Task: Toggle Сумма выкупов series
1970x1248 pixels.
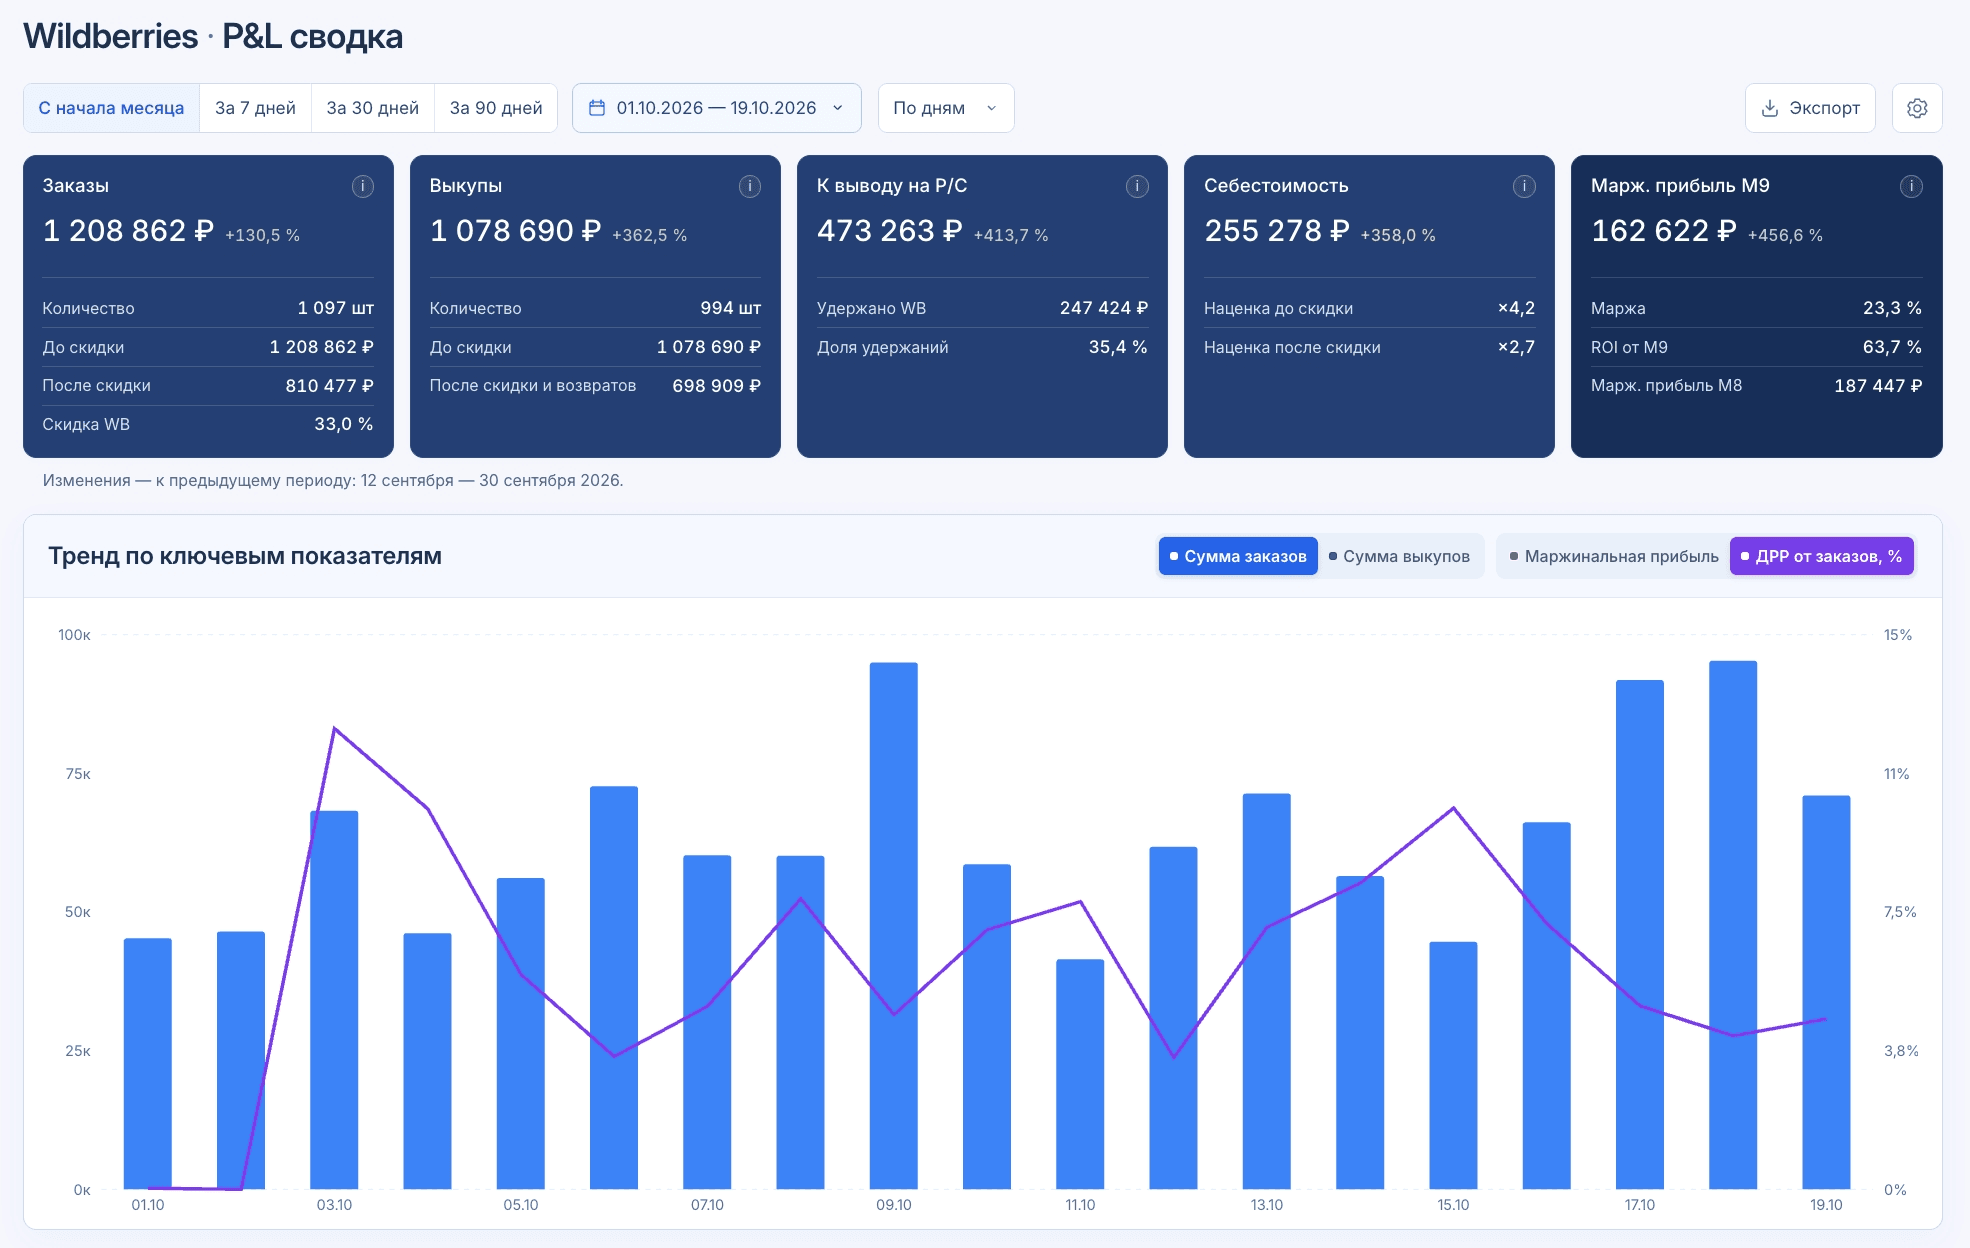Action: [1400, 556]
